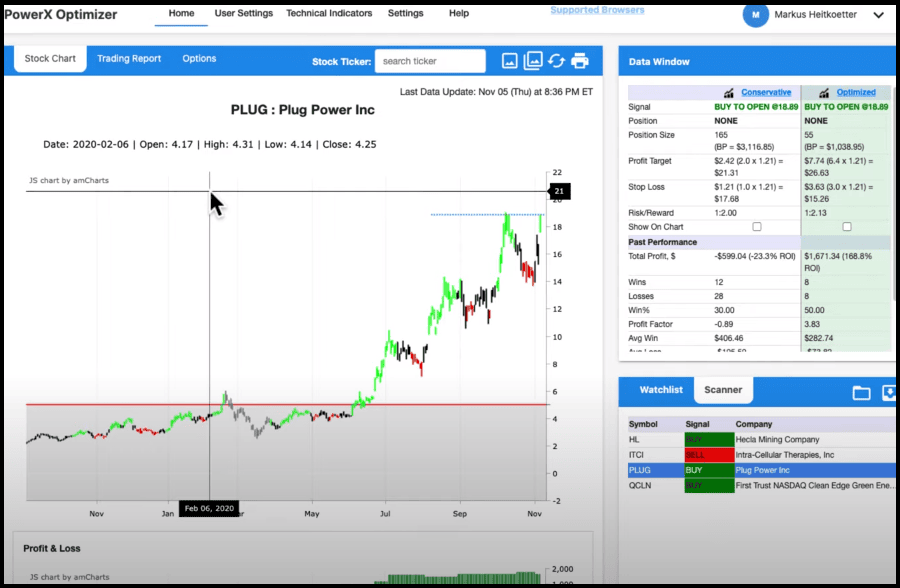Viewport: 900px width, 588px height.
Task: Click the Optimized strategy link
Action: pos(856,92)
